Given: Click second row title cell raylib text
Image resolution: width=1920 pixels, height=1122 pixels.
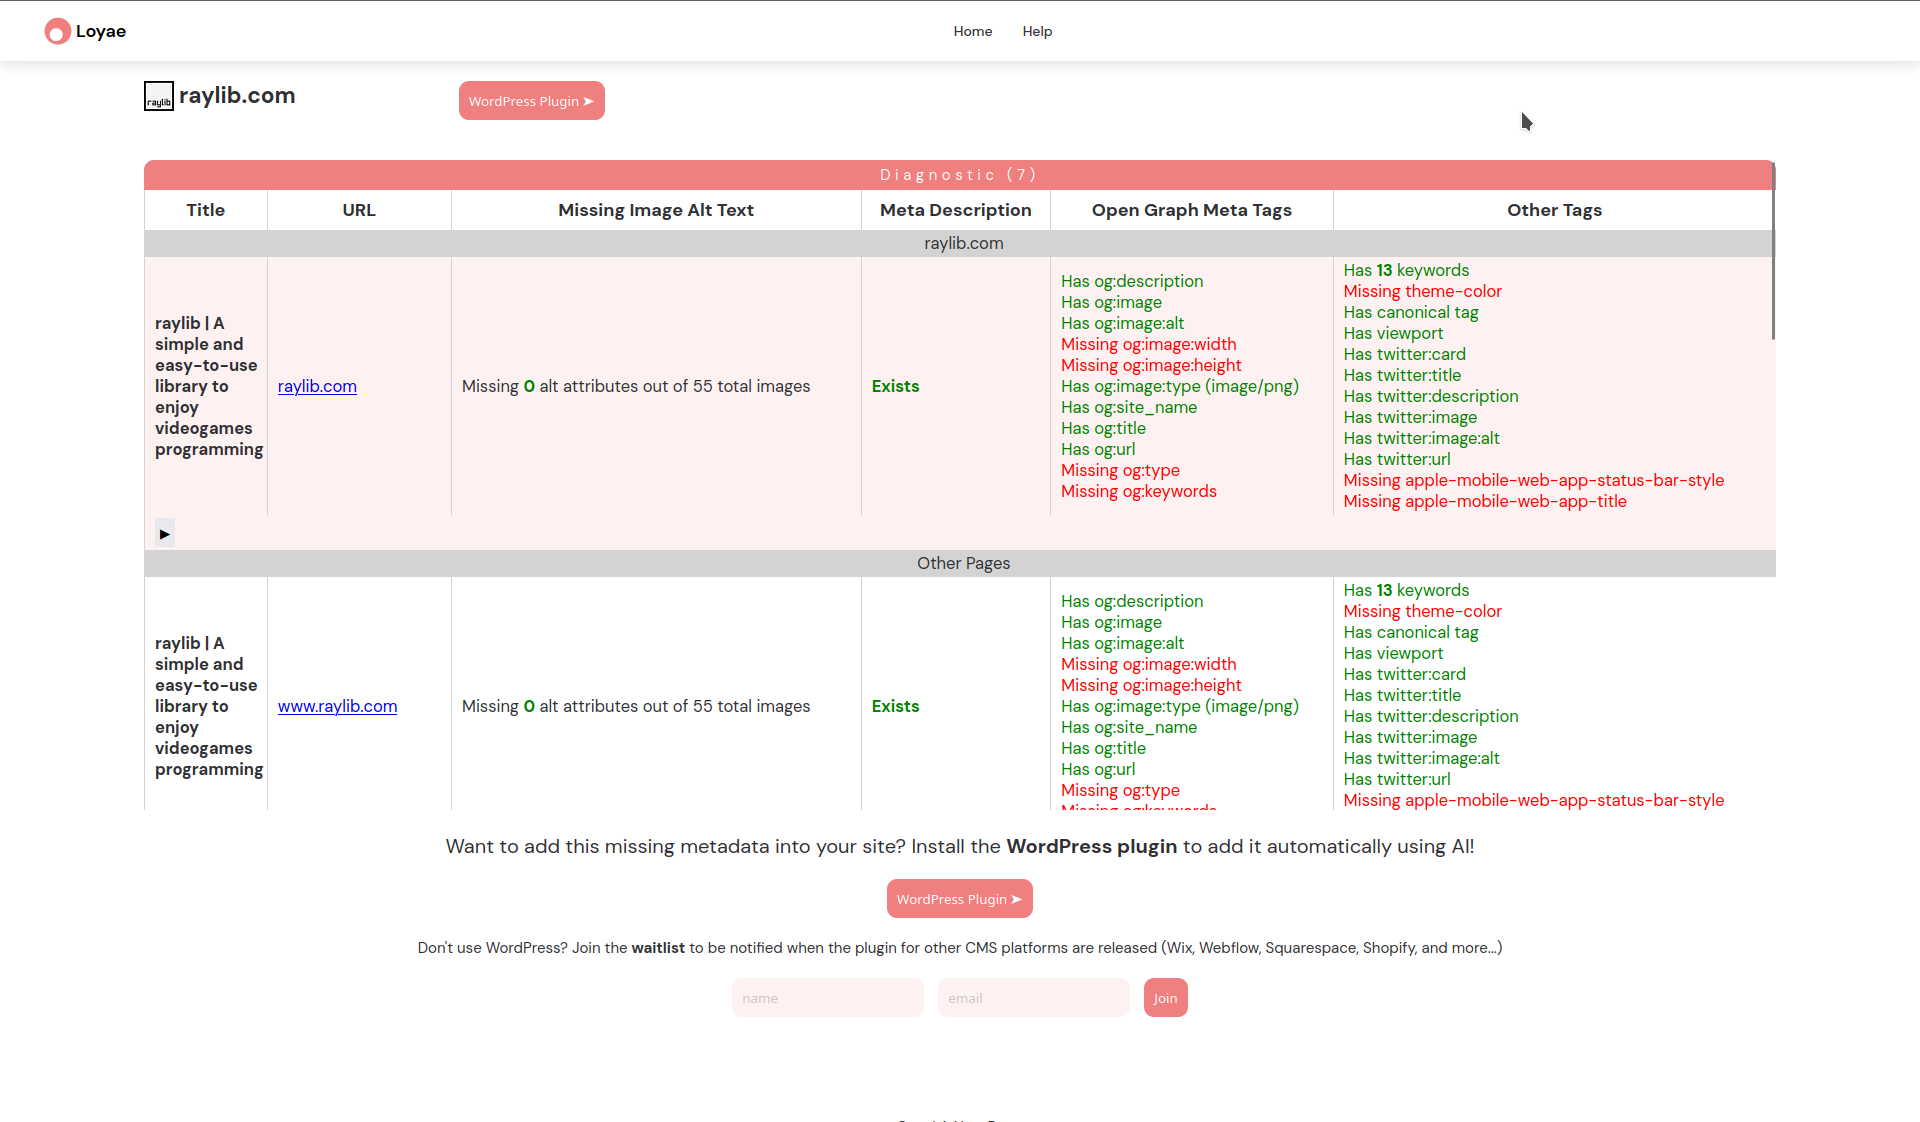Looking at the screenshot, I should 208,706.
